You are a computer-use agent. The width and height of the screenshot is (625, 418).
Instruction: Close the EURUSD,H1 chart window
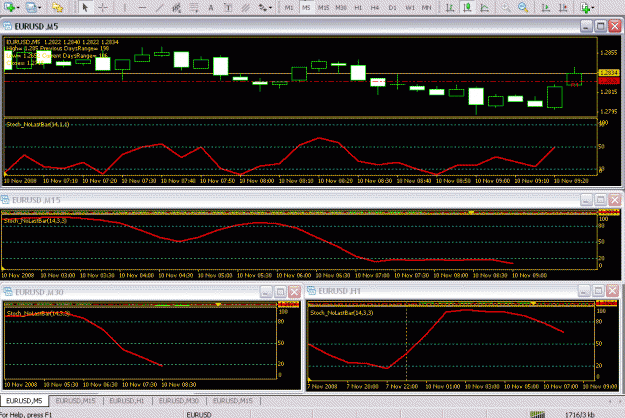pos(613,291)
